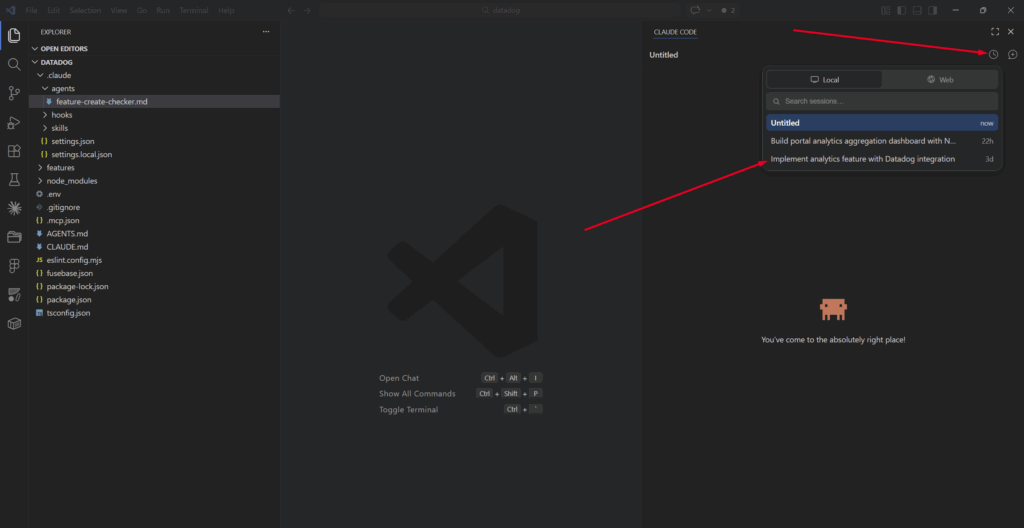The height and width of the screenshot is (528, 1024).
Task: Open the Source Control view
Action: tap(14, 93)
